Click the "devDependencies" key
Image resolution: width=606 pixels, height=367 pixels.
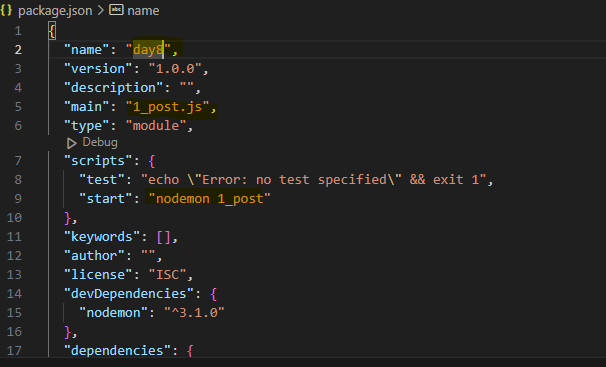(x=129, y=294)
